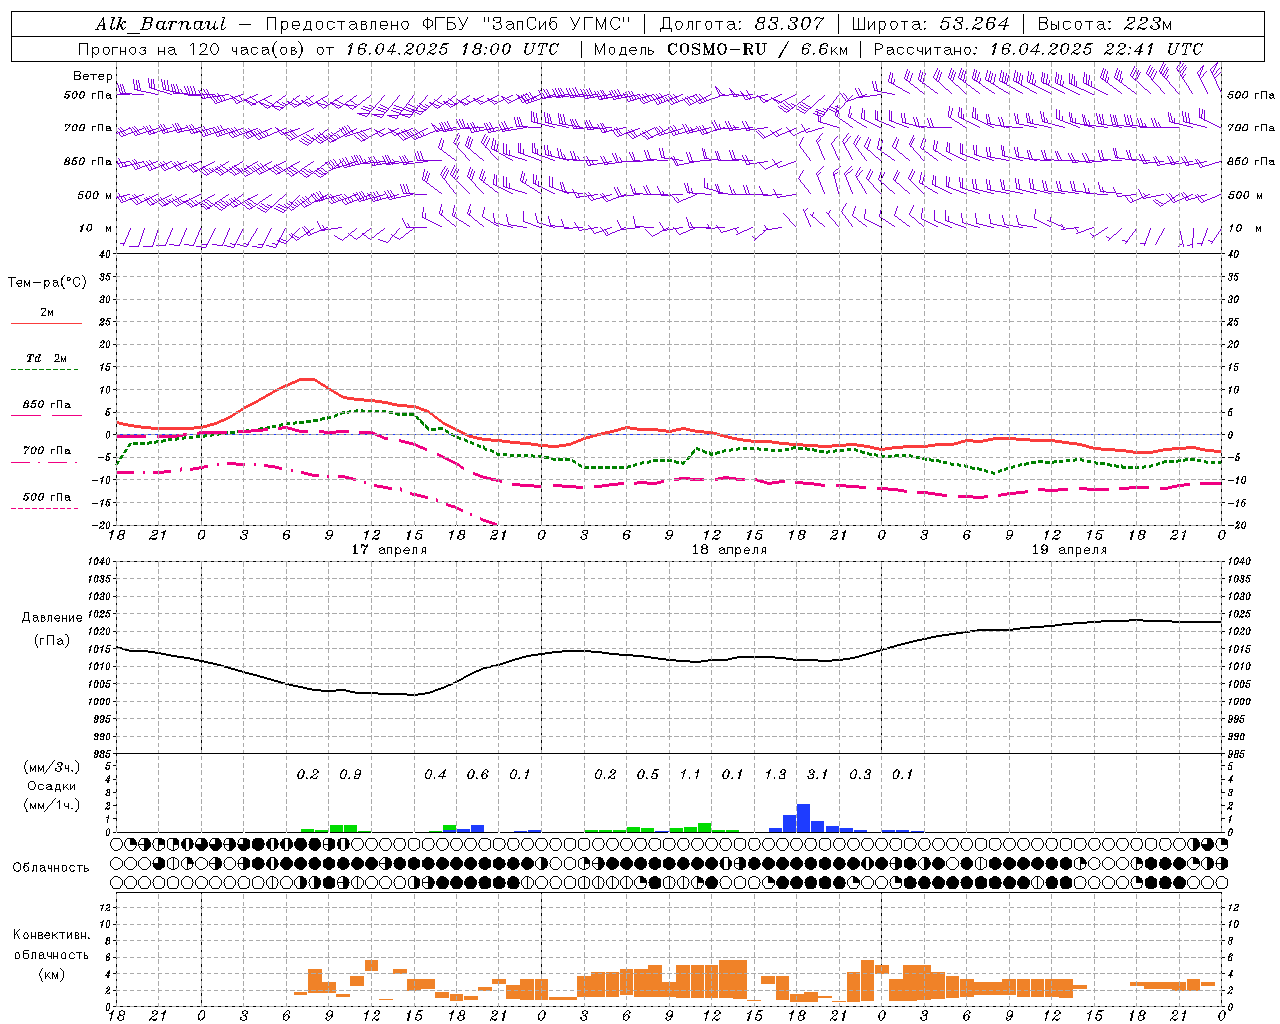Click the Ветер wind panel label
The image size is (1280, 1024).
click(x=93, y=76)
